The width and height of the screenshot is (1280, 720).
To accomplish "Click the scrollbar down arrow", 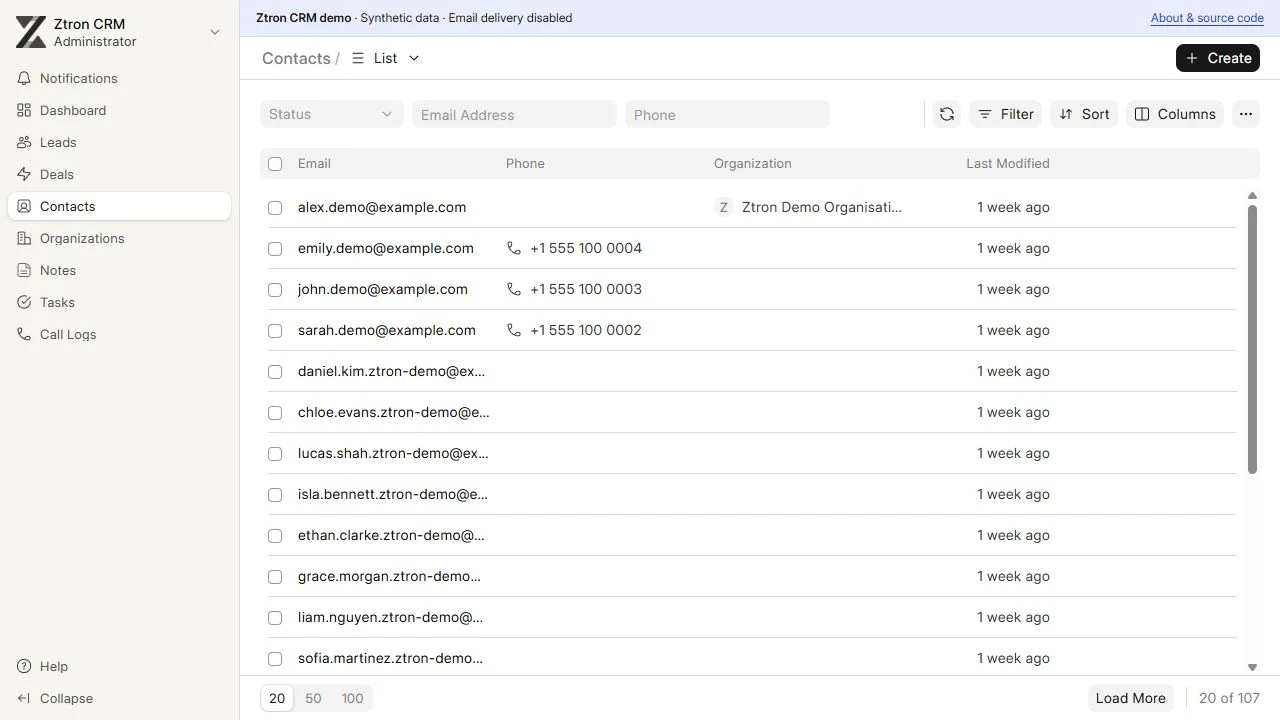I will click(1252, 667).
